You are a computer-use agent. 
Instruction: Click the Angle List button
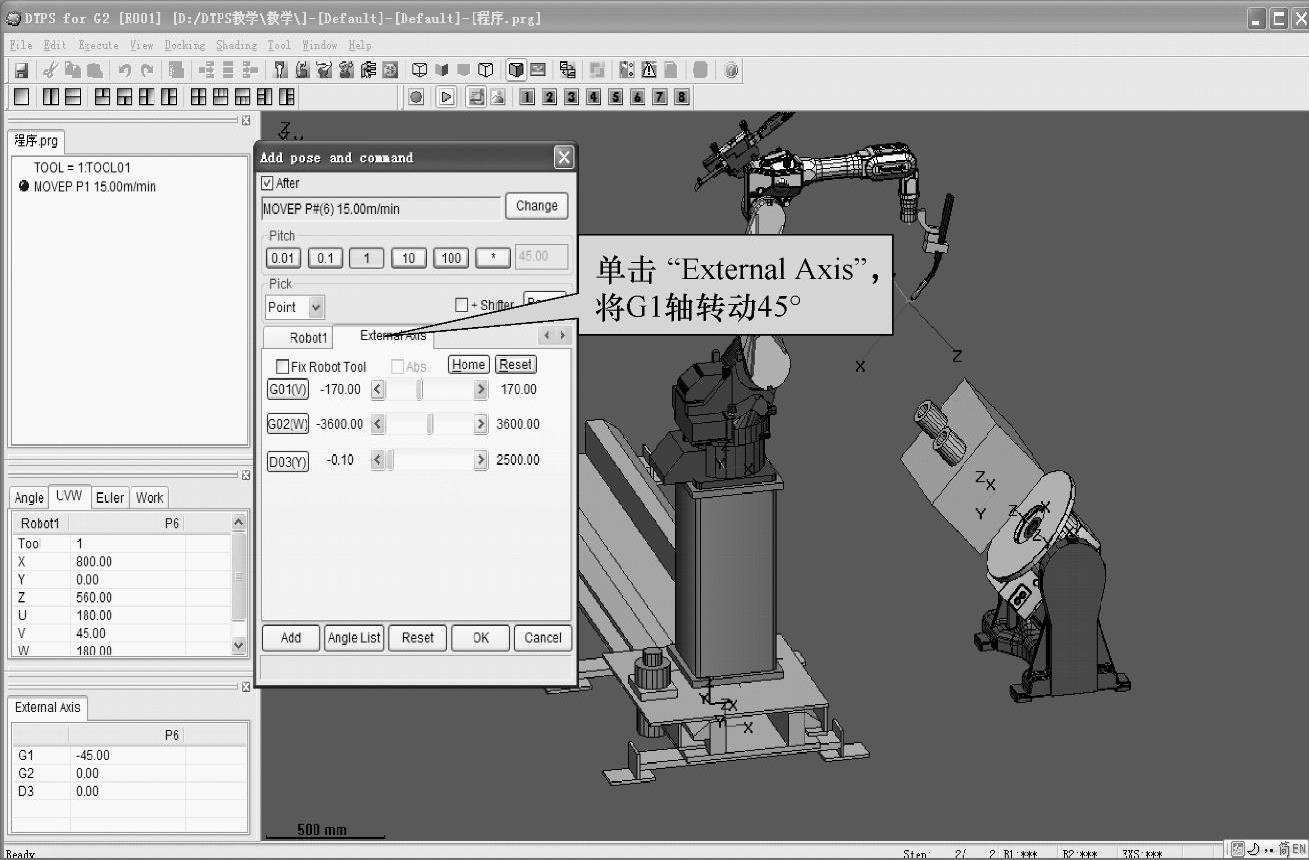[x=354, y=638]
